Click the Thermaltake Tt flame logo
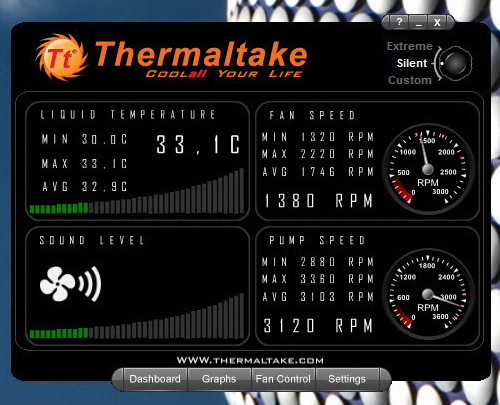This screenshot has width=500, height=405. pos(62,57)
